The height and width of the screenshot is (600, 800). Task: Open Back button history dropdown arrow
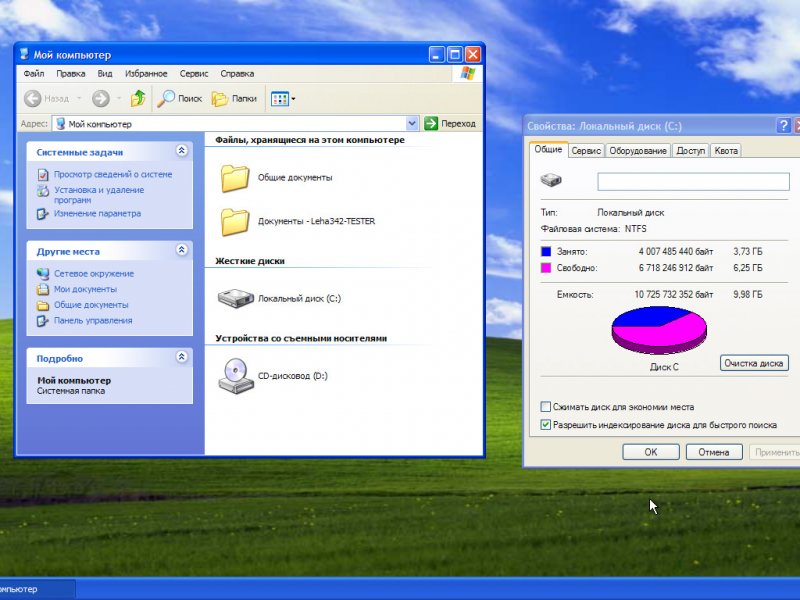tap(79, 98)
